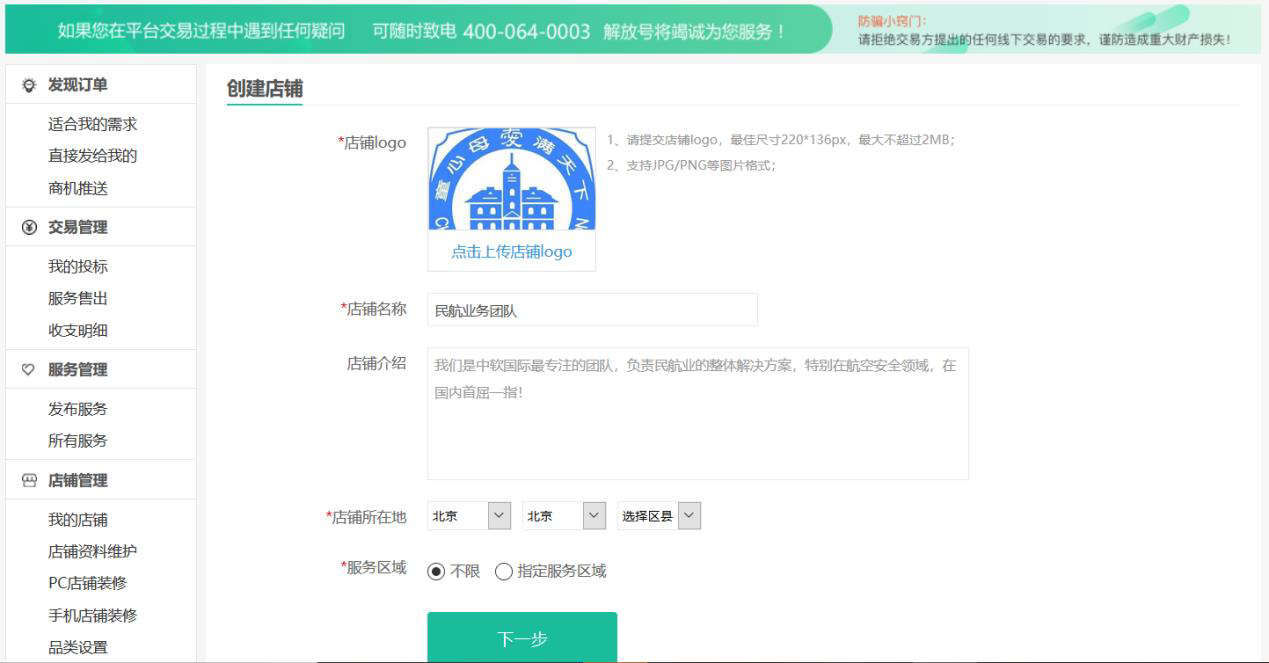Viewport: 1269px width, 663px height.
Task: Open 适合我的需求 in the sidebar
Action: 92,125
